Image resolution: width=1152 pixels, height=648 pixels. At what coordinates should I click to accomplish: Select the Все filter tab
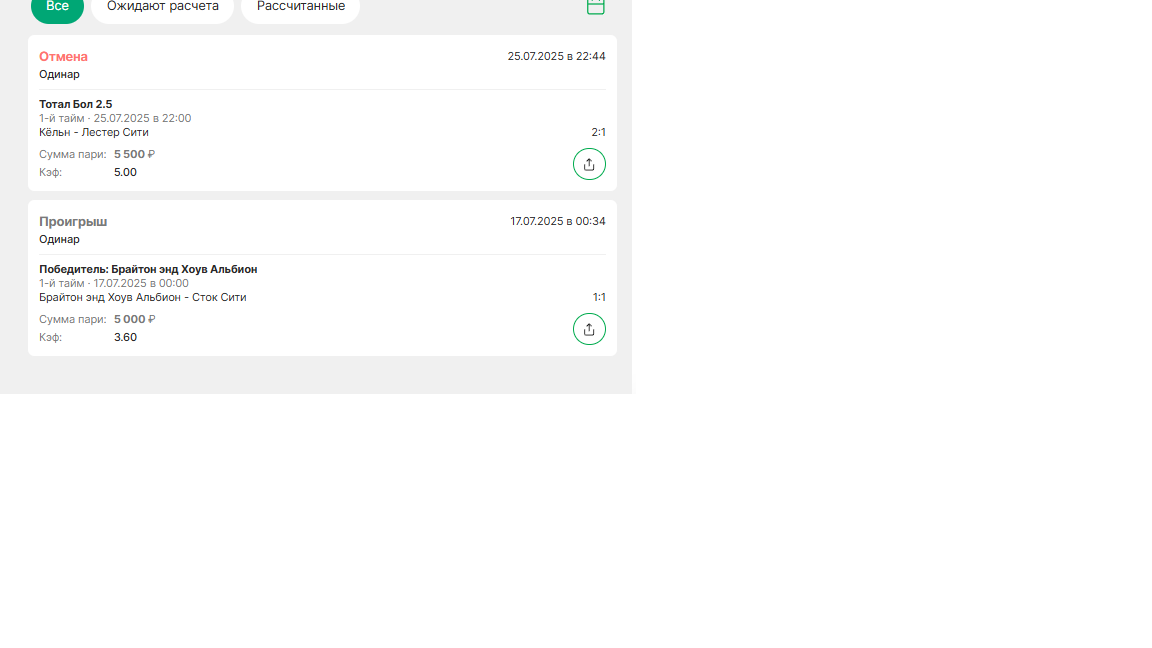coord(57,7)
